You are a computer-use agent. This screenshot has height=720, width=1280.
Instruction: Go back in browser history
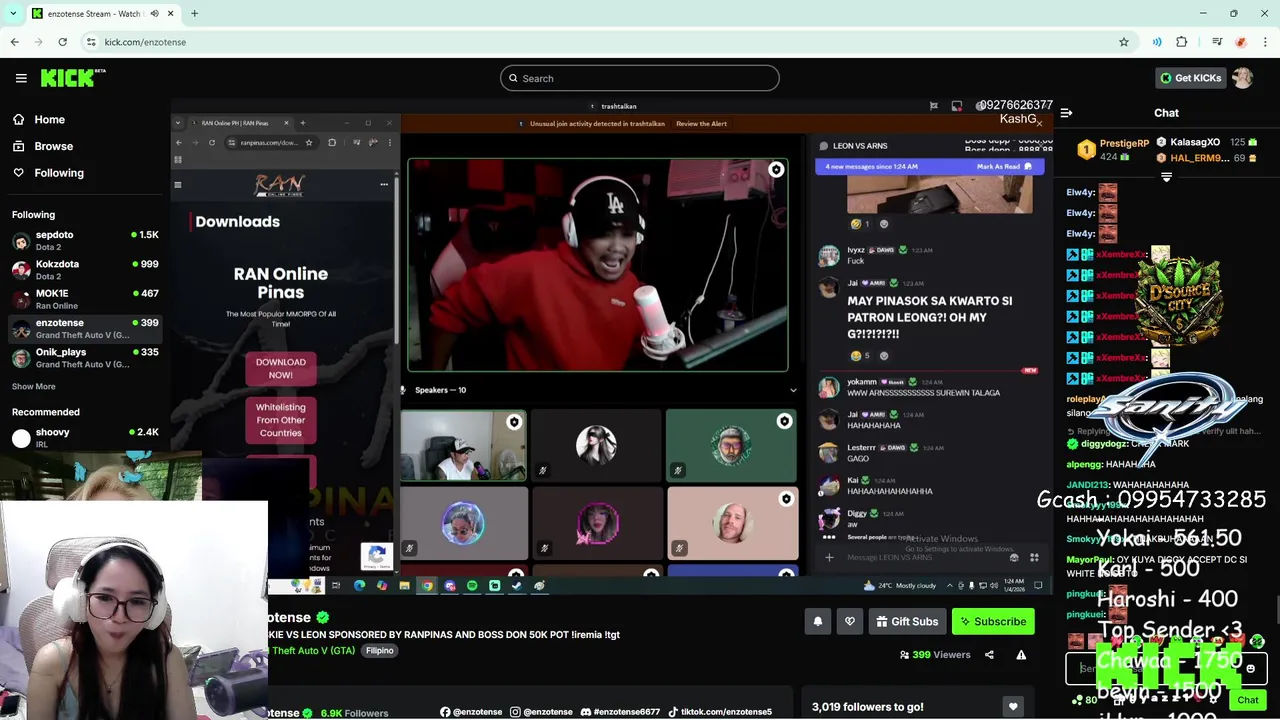pyautogui.click(x=14, y=42)
